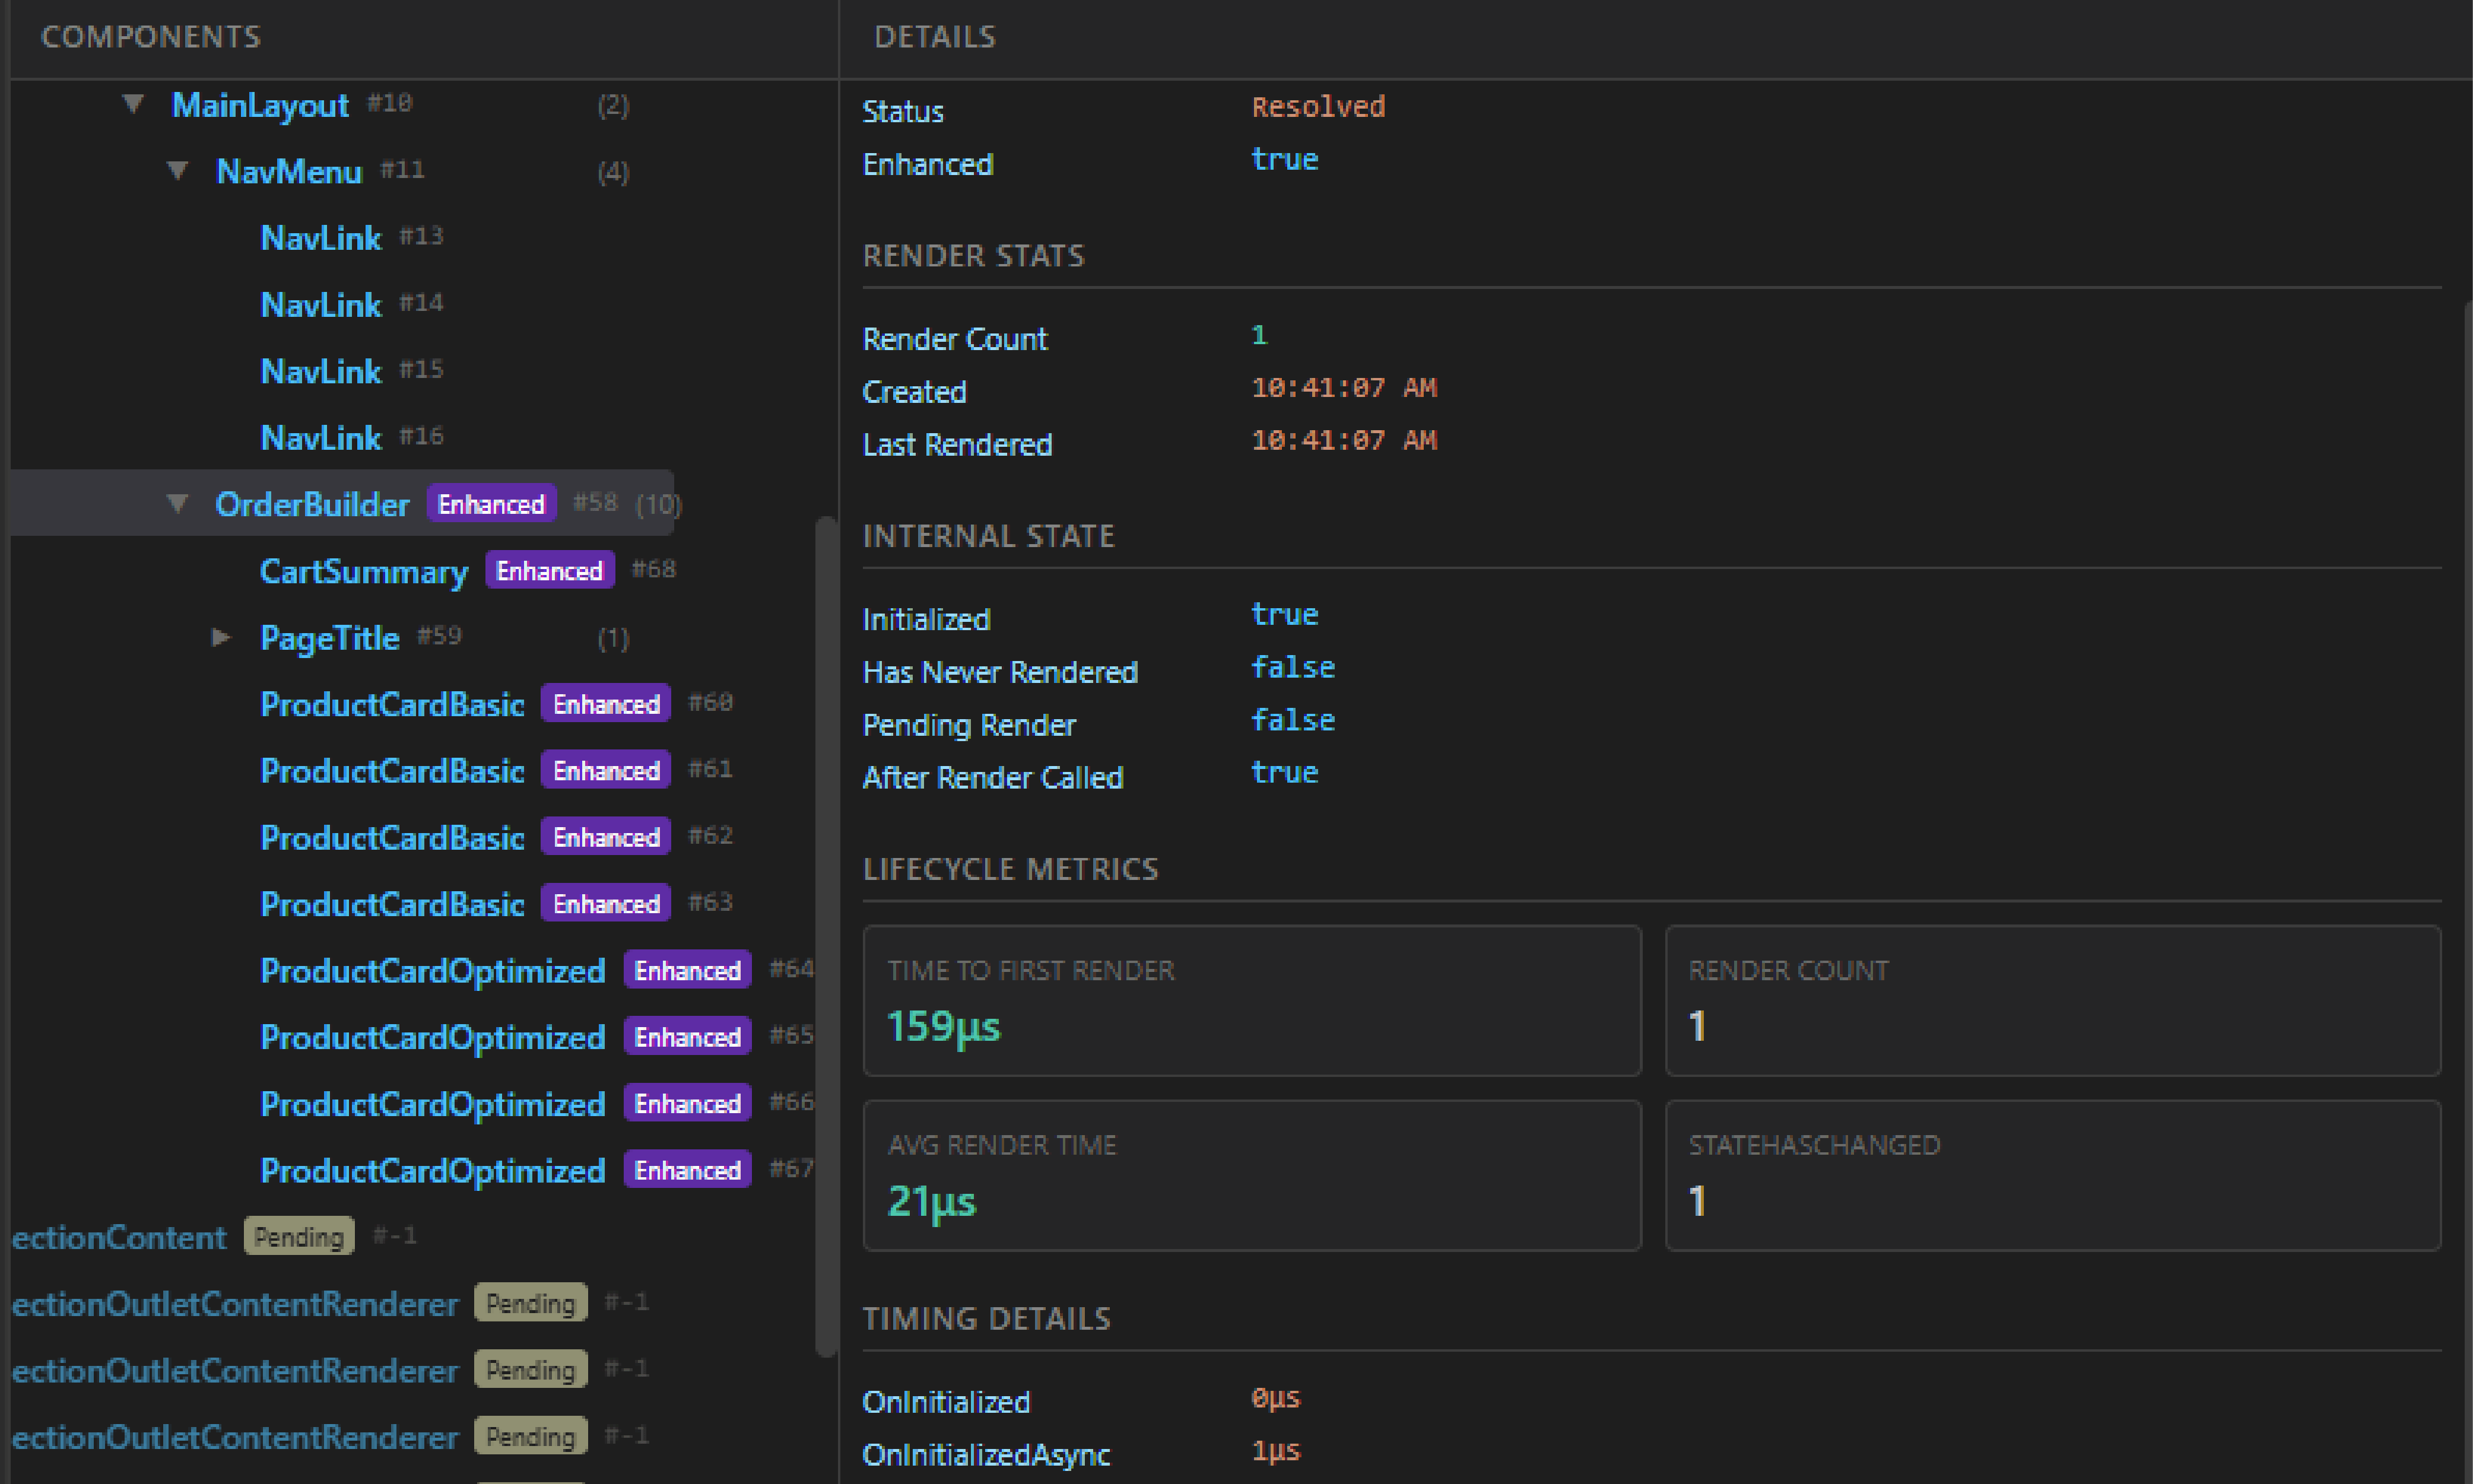The width and height of the screenshot is (2473, 1484).
Task: Select the CartSummary component
Action: pyautogui.click(x=364, y=570)
